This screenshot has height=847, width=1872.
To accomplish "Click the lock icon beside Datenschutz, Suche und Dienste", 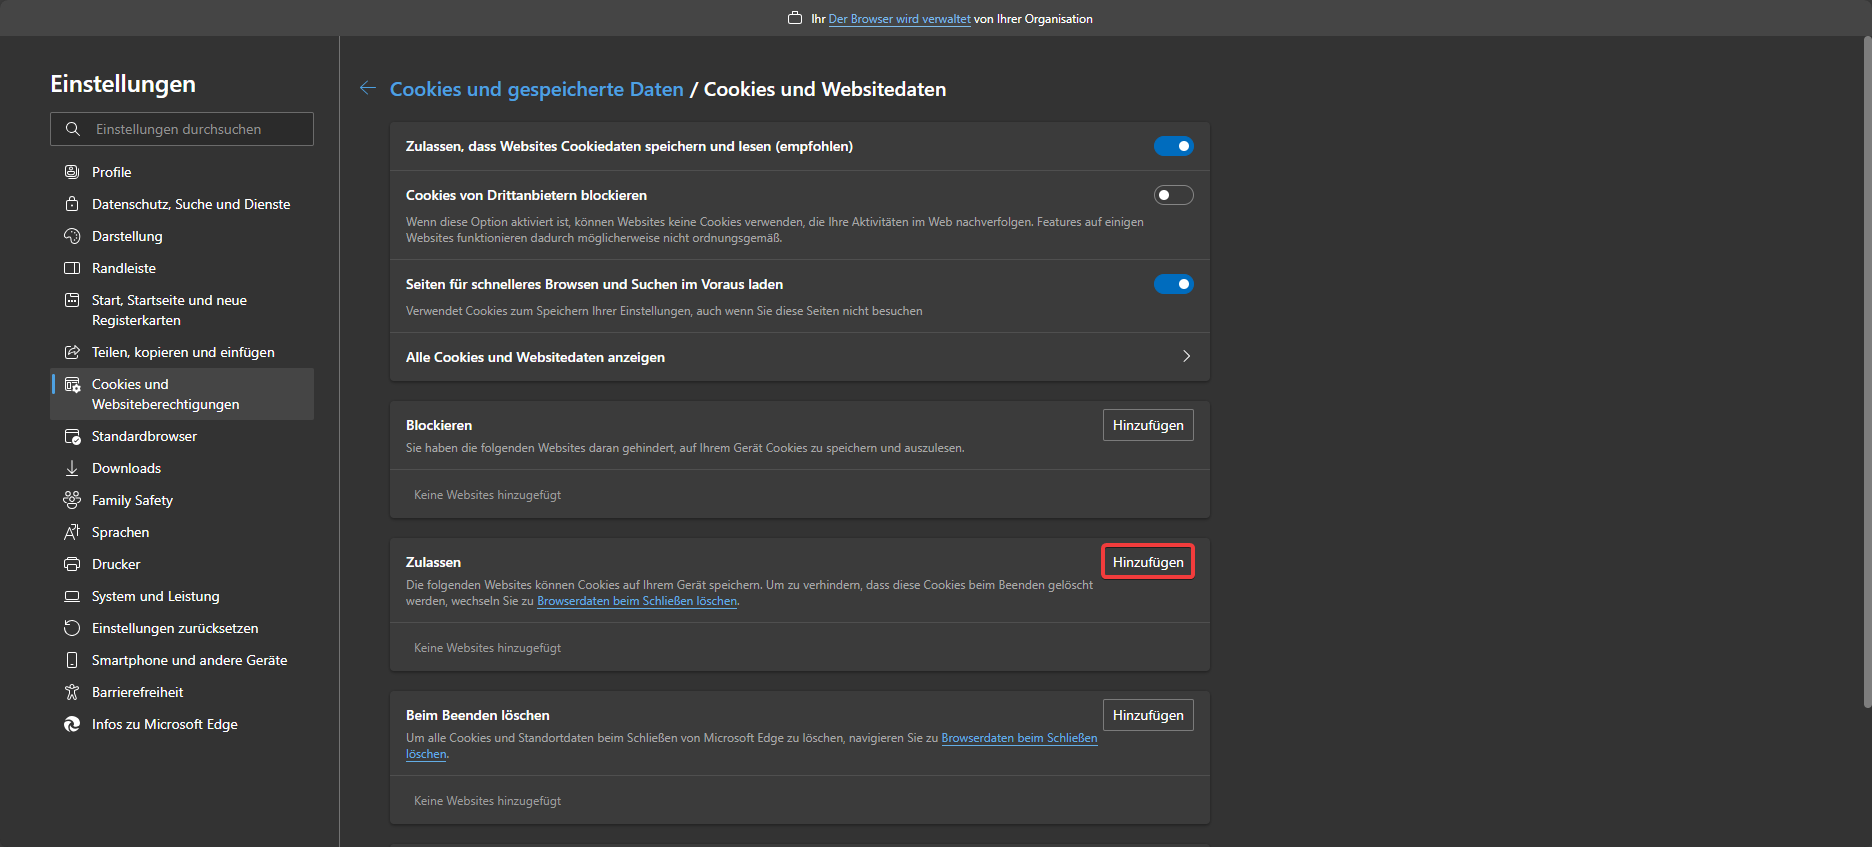I will pos(72,204).
